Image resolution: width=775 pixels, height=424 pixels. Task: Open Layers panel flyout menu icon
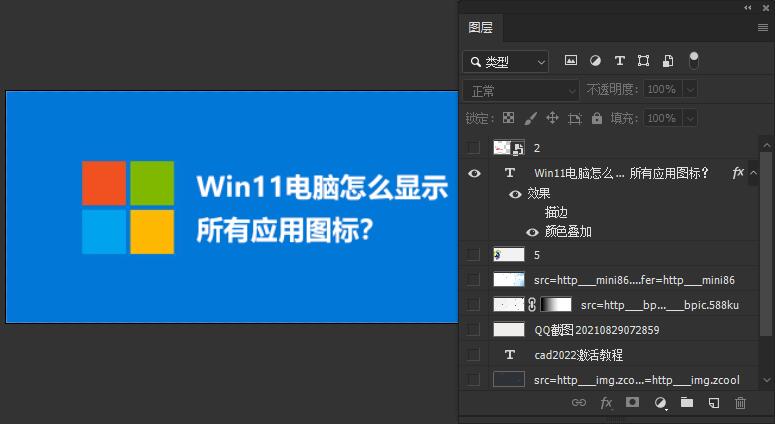click(x=763, y=28)
